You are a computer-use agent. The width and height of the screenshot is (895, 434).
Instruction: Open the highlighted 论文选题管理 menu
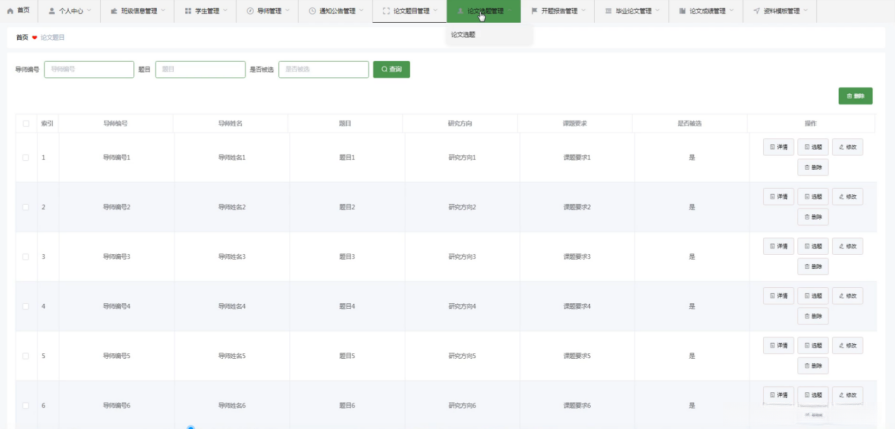[x=483, y=11]
